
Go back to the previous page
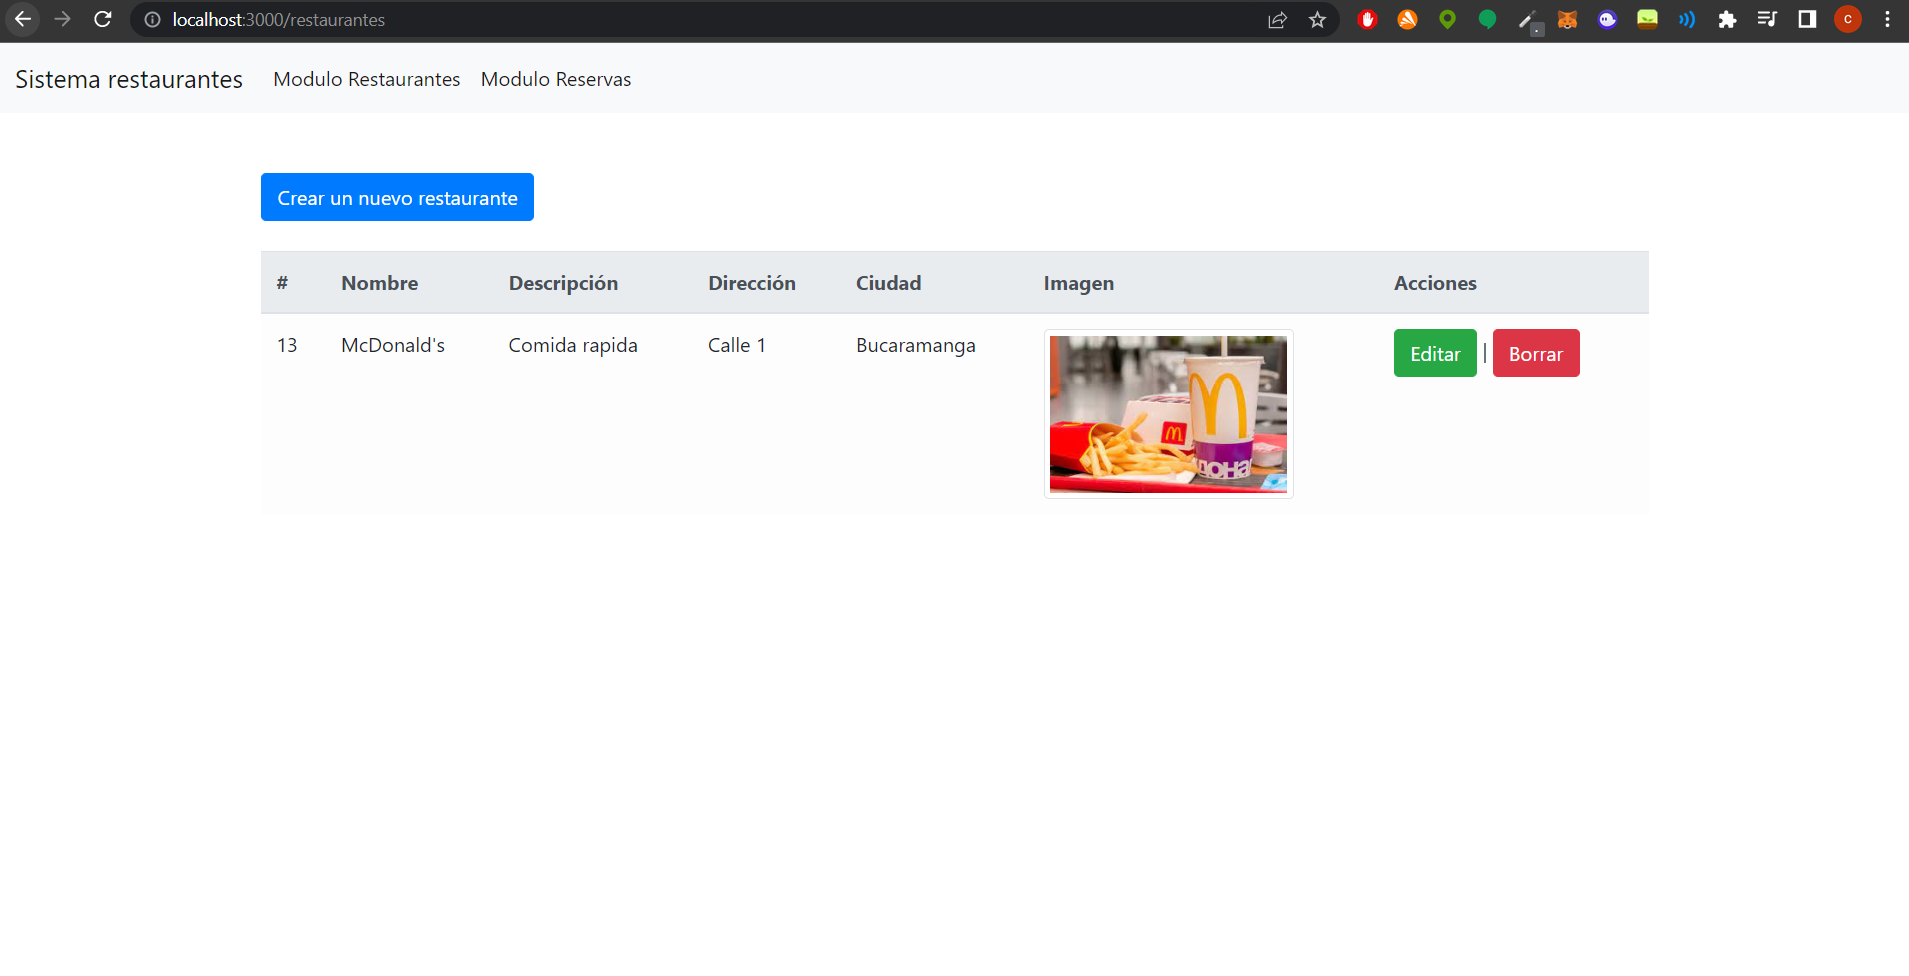22,19
